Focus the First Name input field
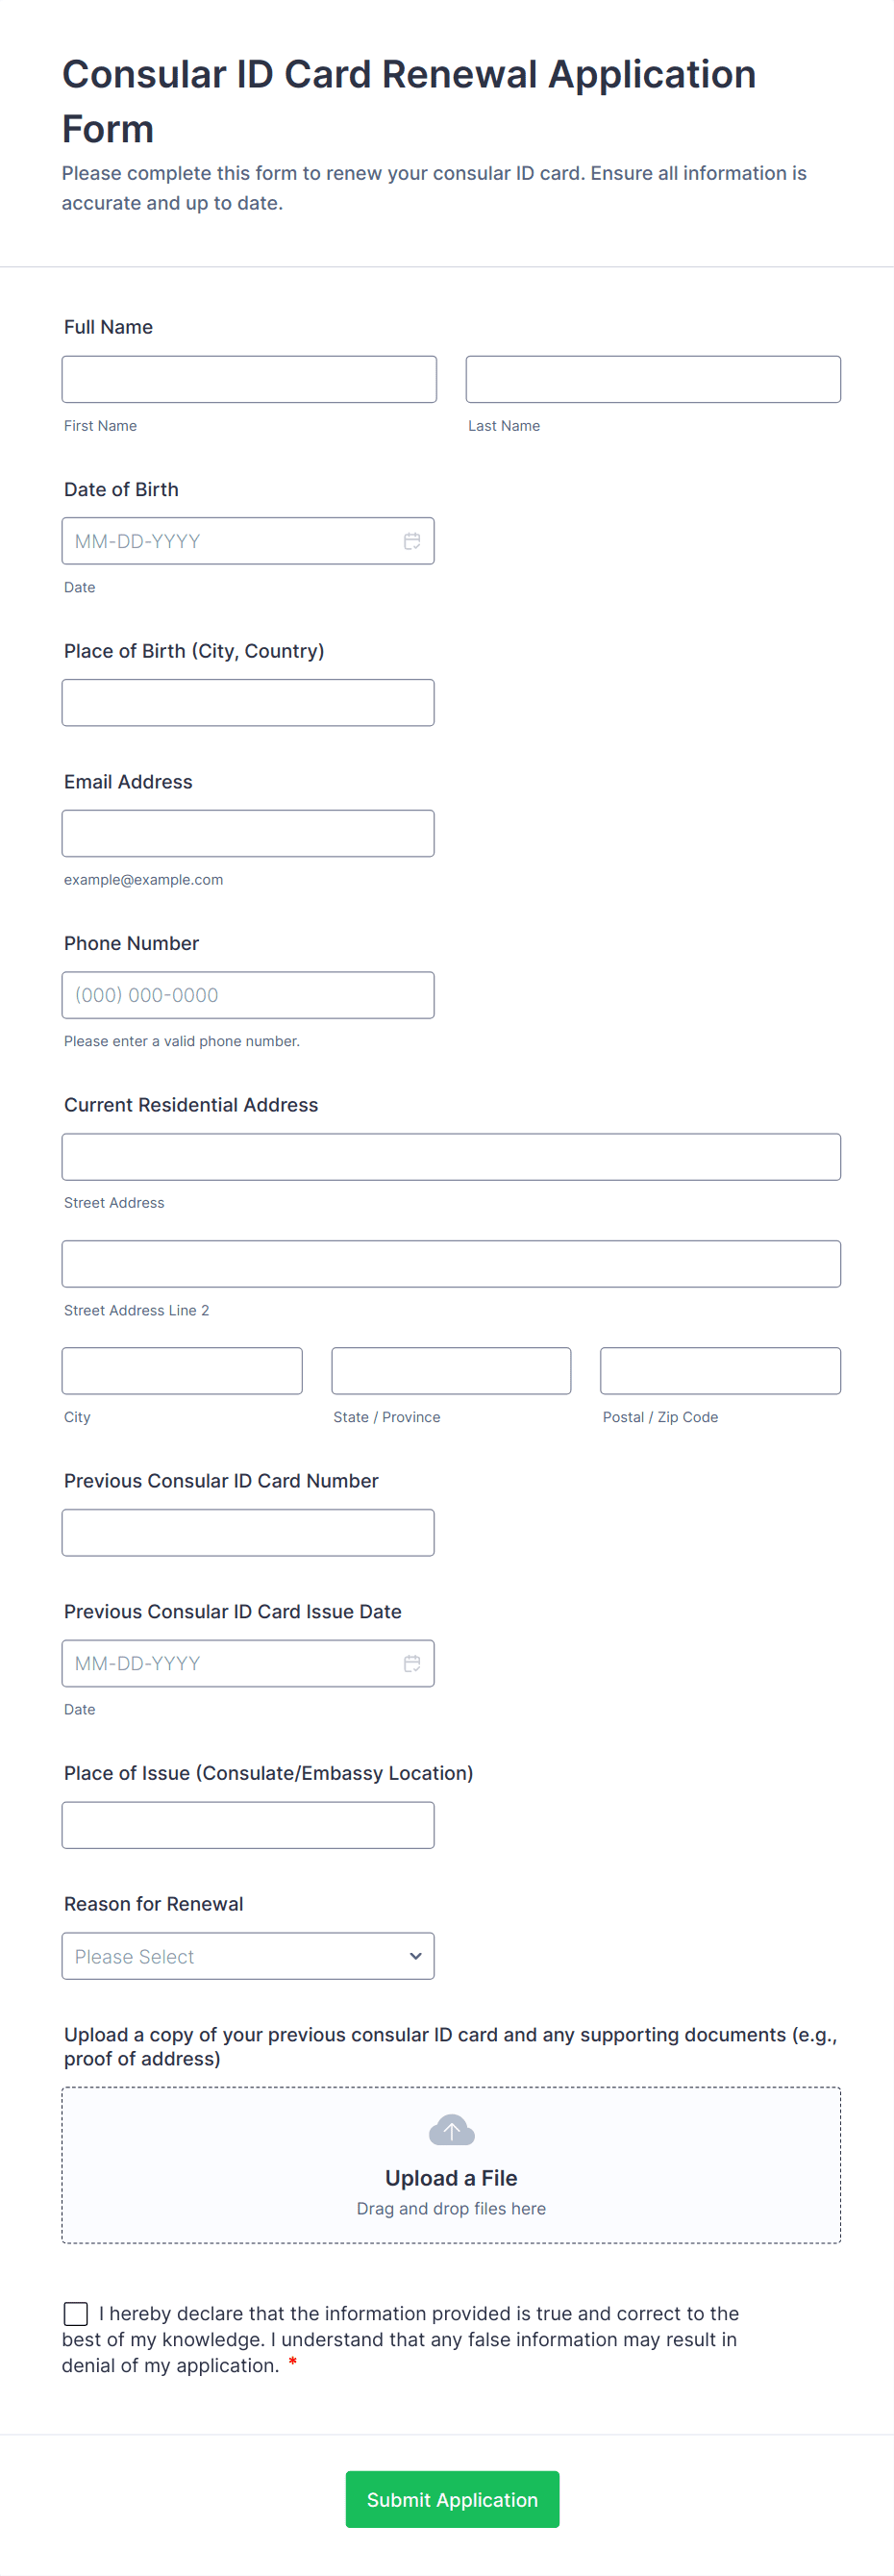894x2576 pixels. [x=249, y=379]
